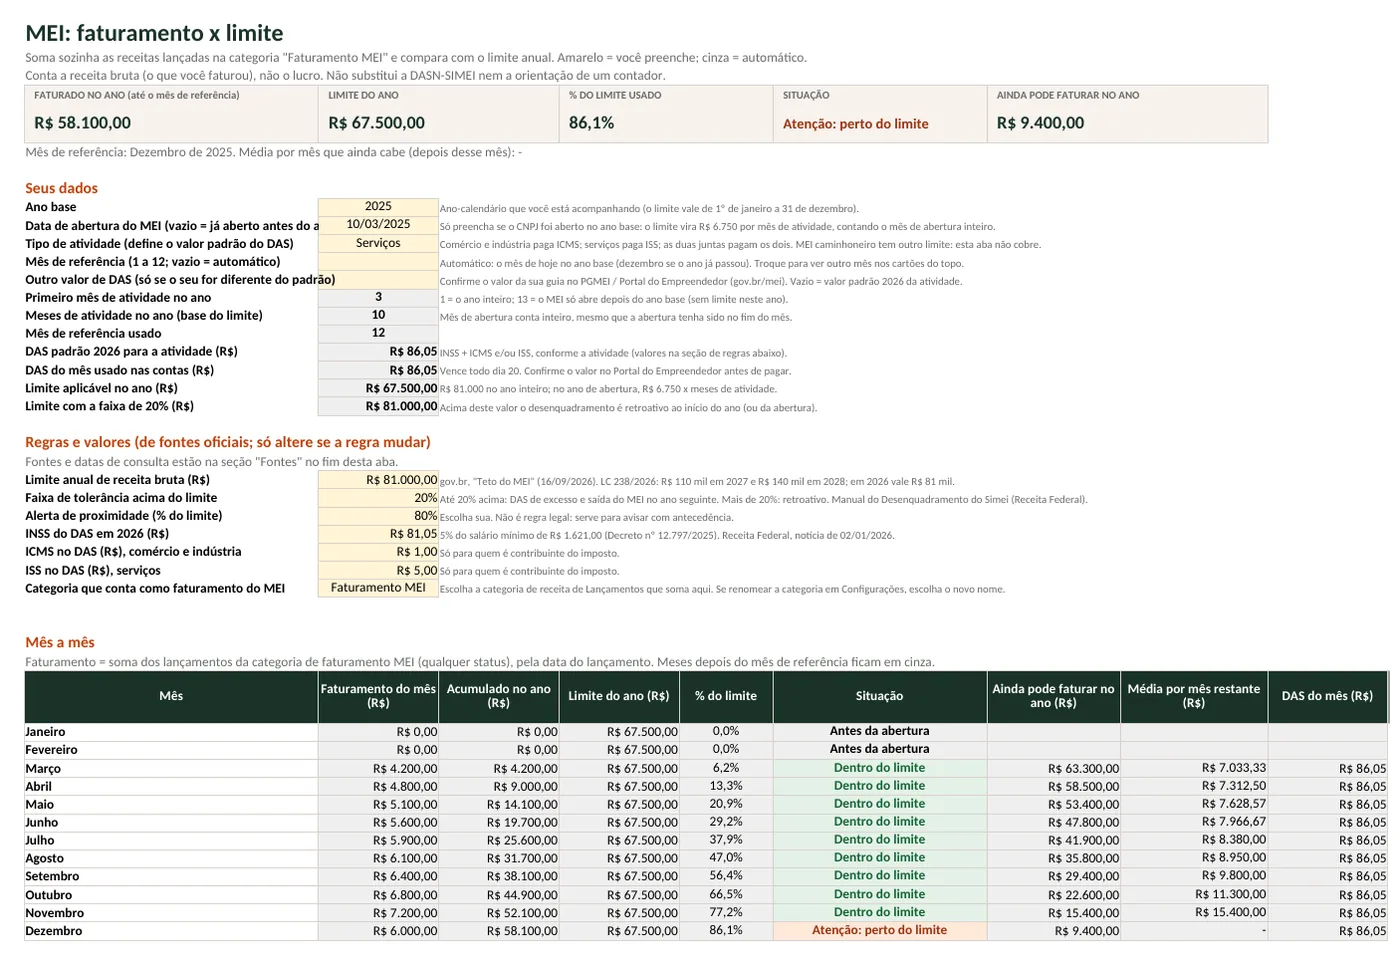
Task: Select the Meses de atividade no ano value 10
Action: (378, 315)
